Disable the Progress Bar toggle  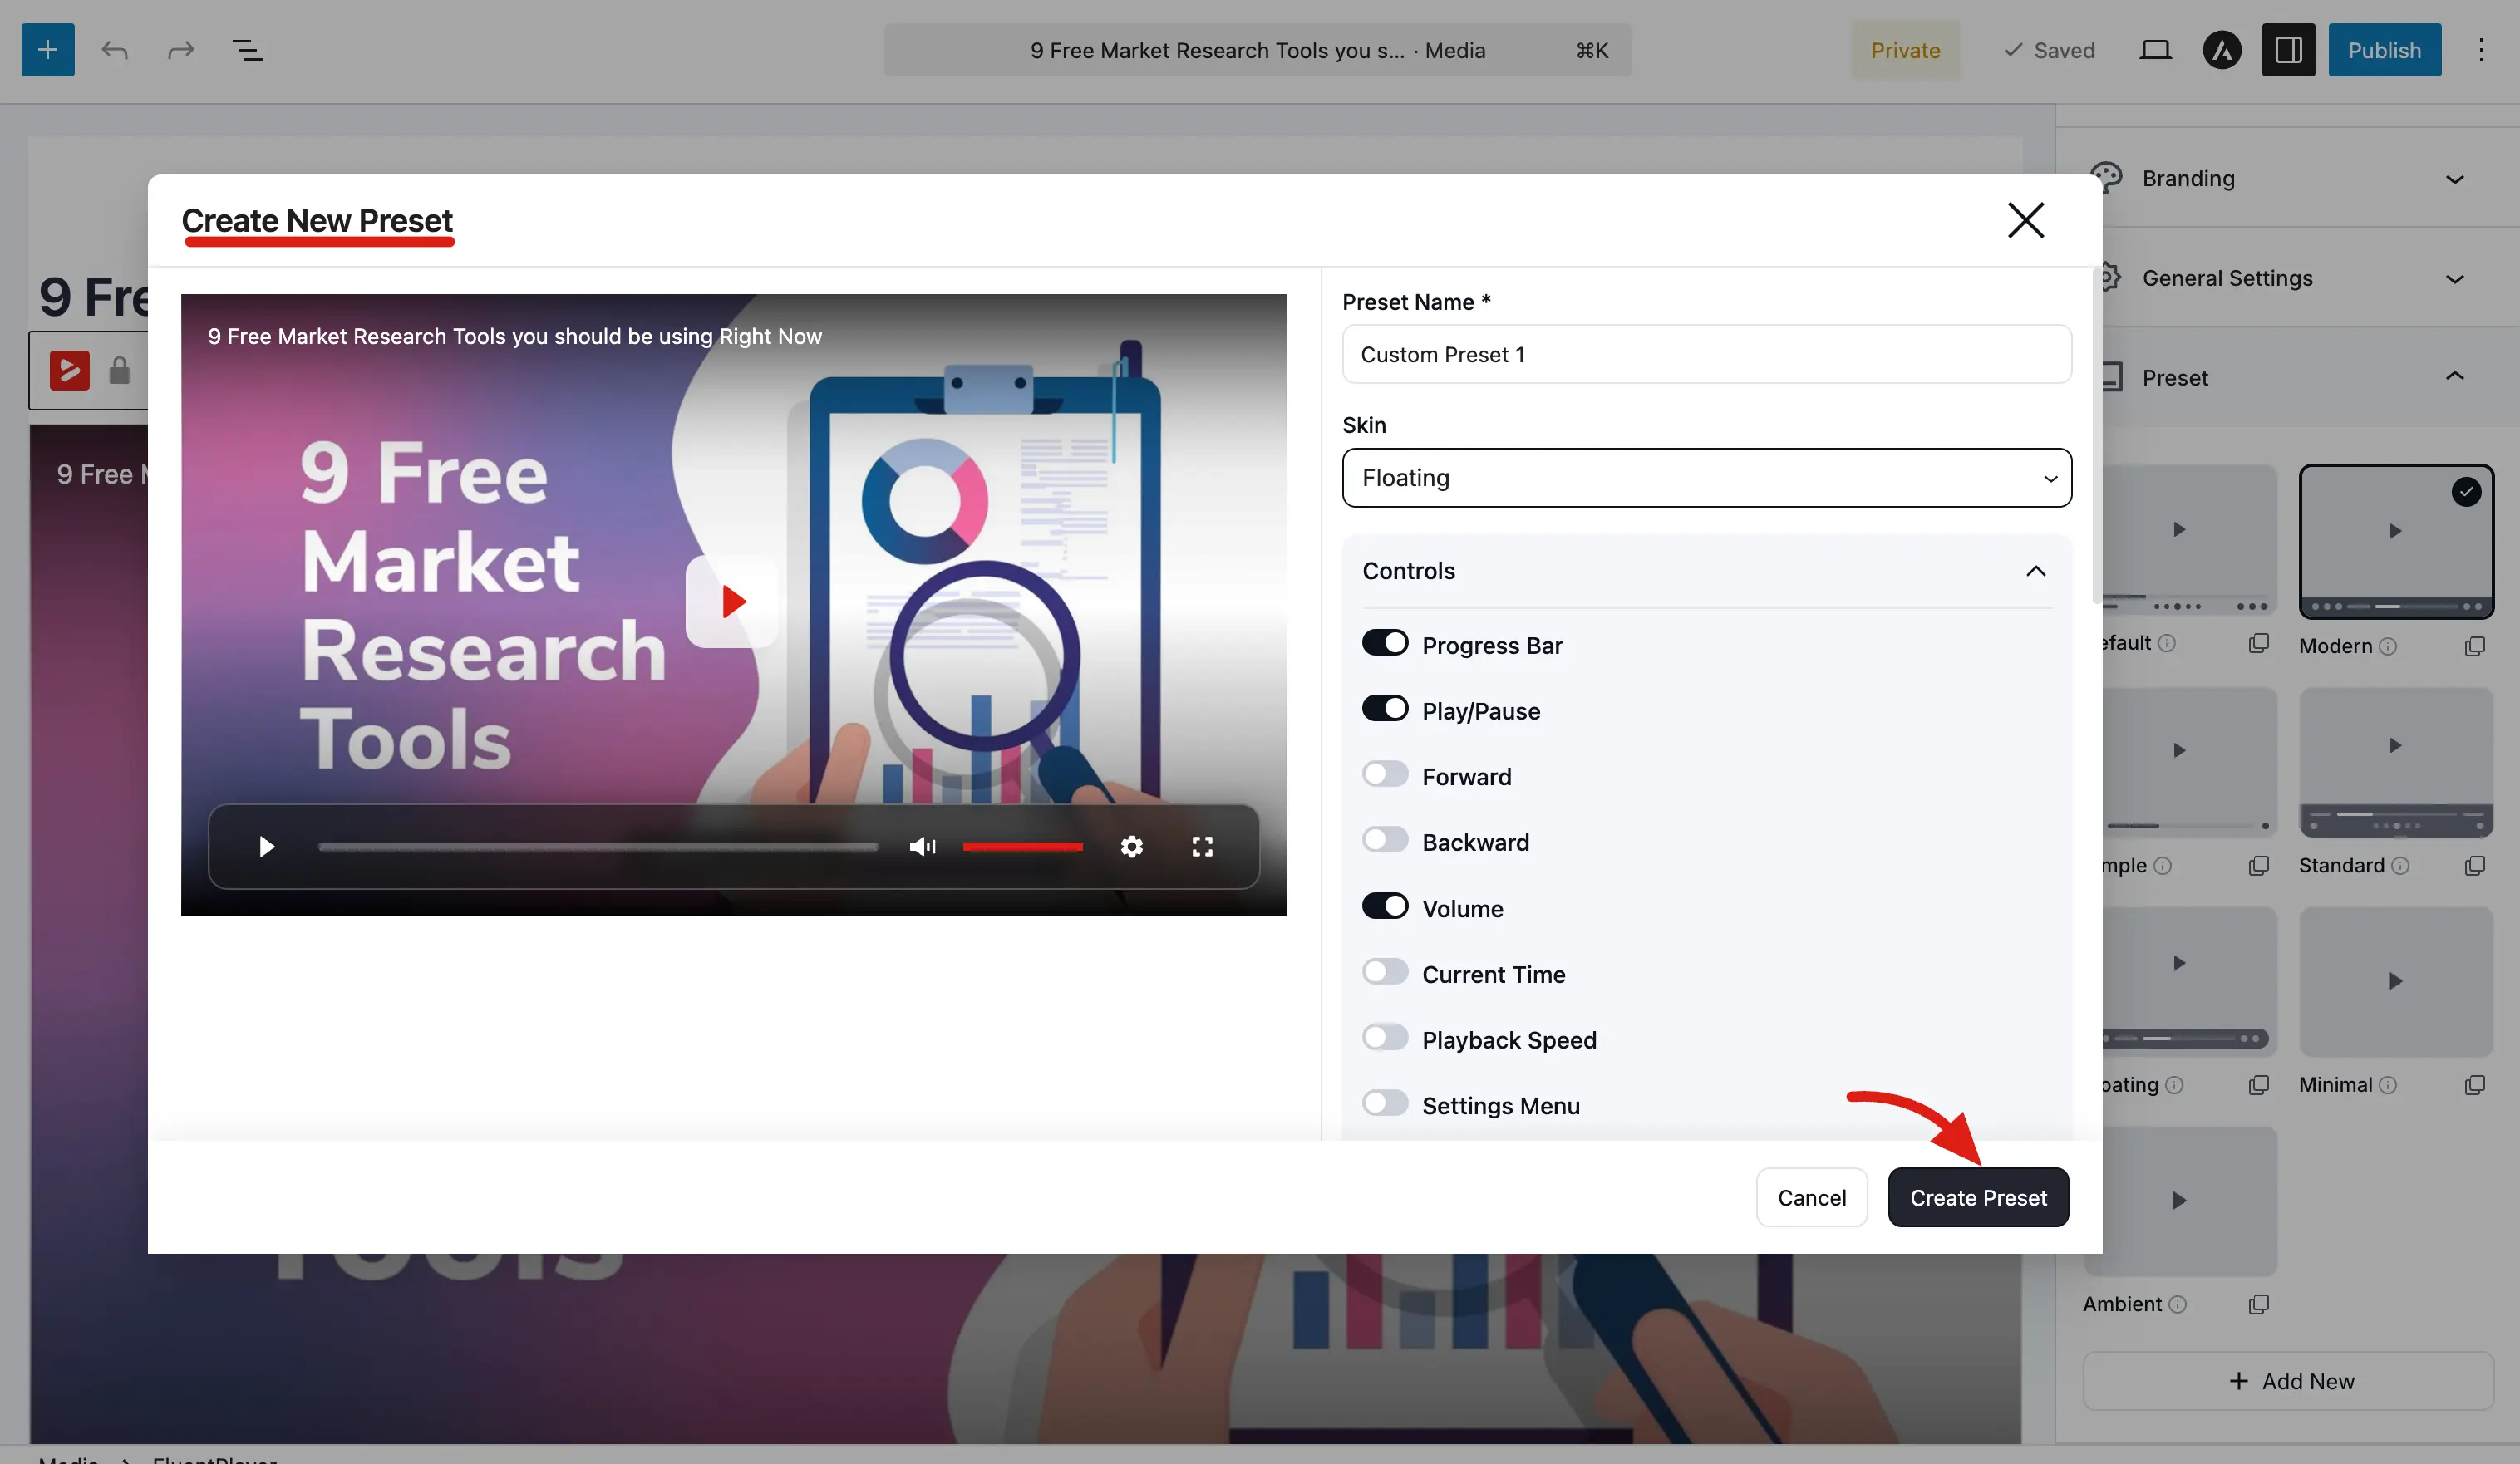pyautogui.click(x=1385, y=643)
